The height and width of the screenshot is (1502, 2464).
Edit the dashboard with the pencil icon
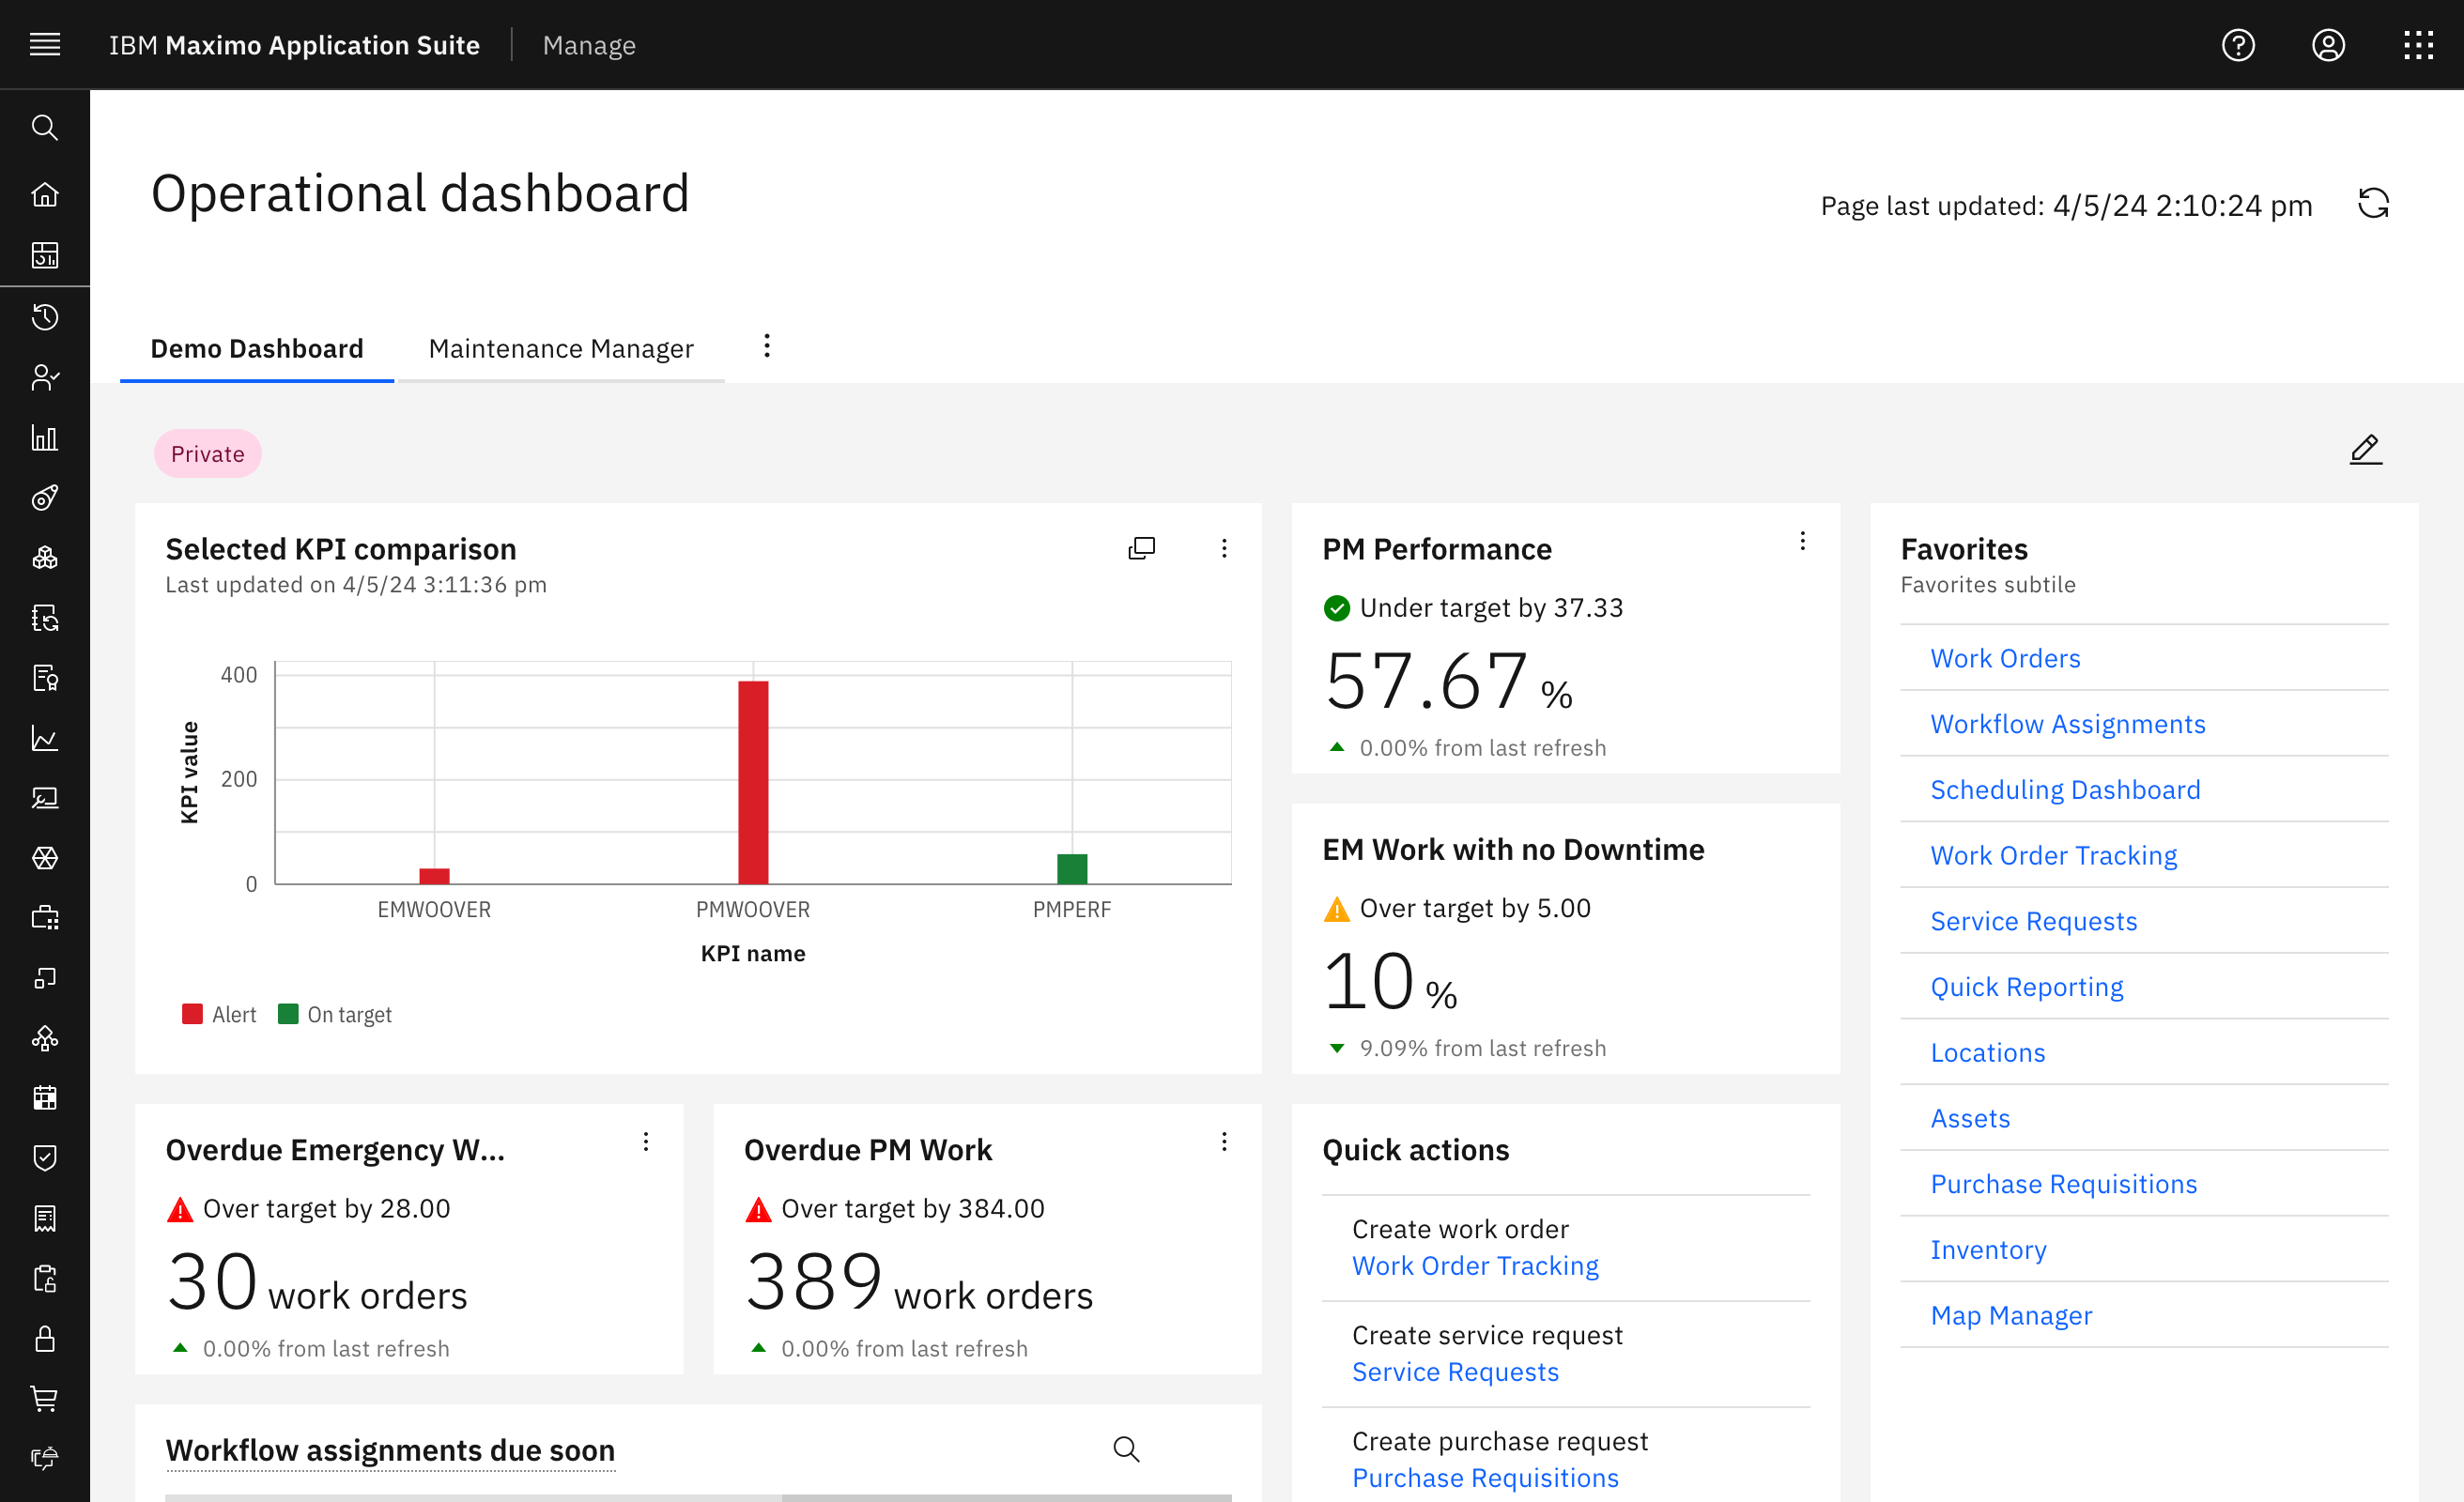click(2365, 450)
